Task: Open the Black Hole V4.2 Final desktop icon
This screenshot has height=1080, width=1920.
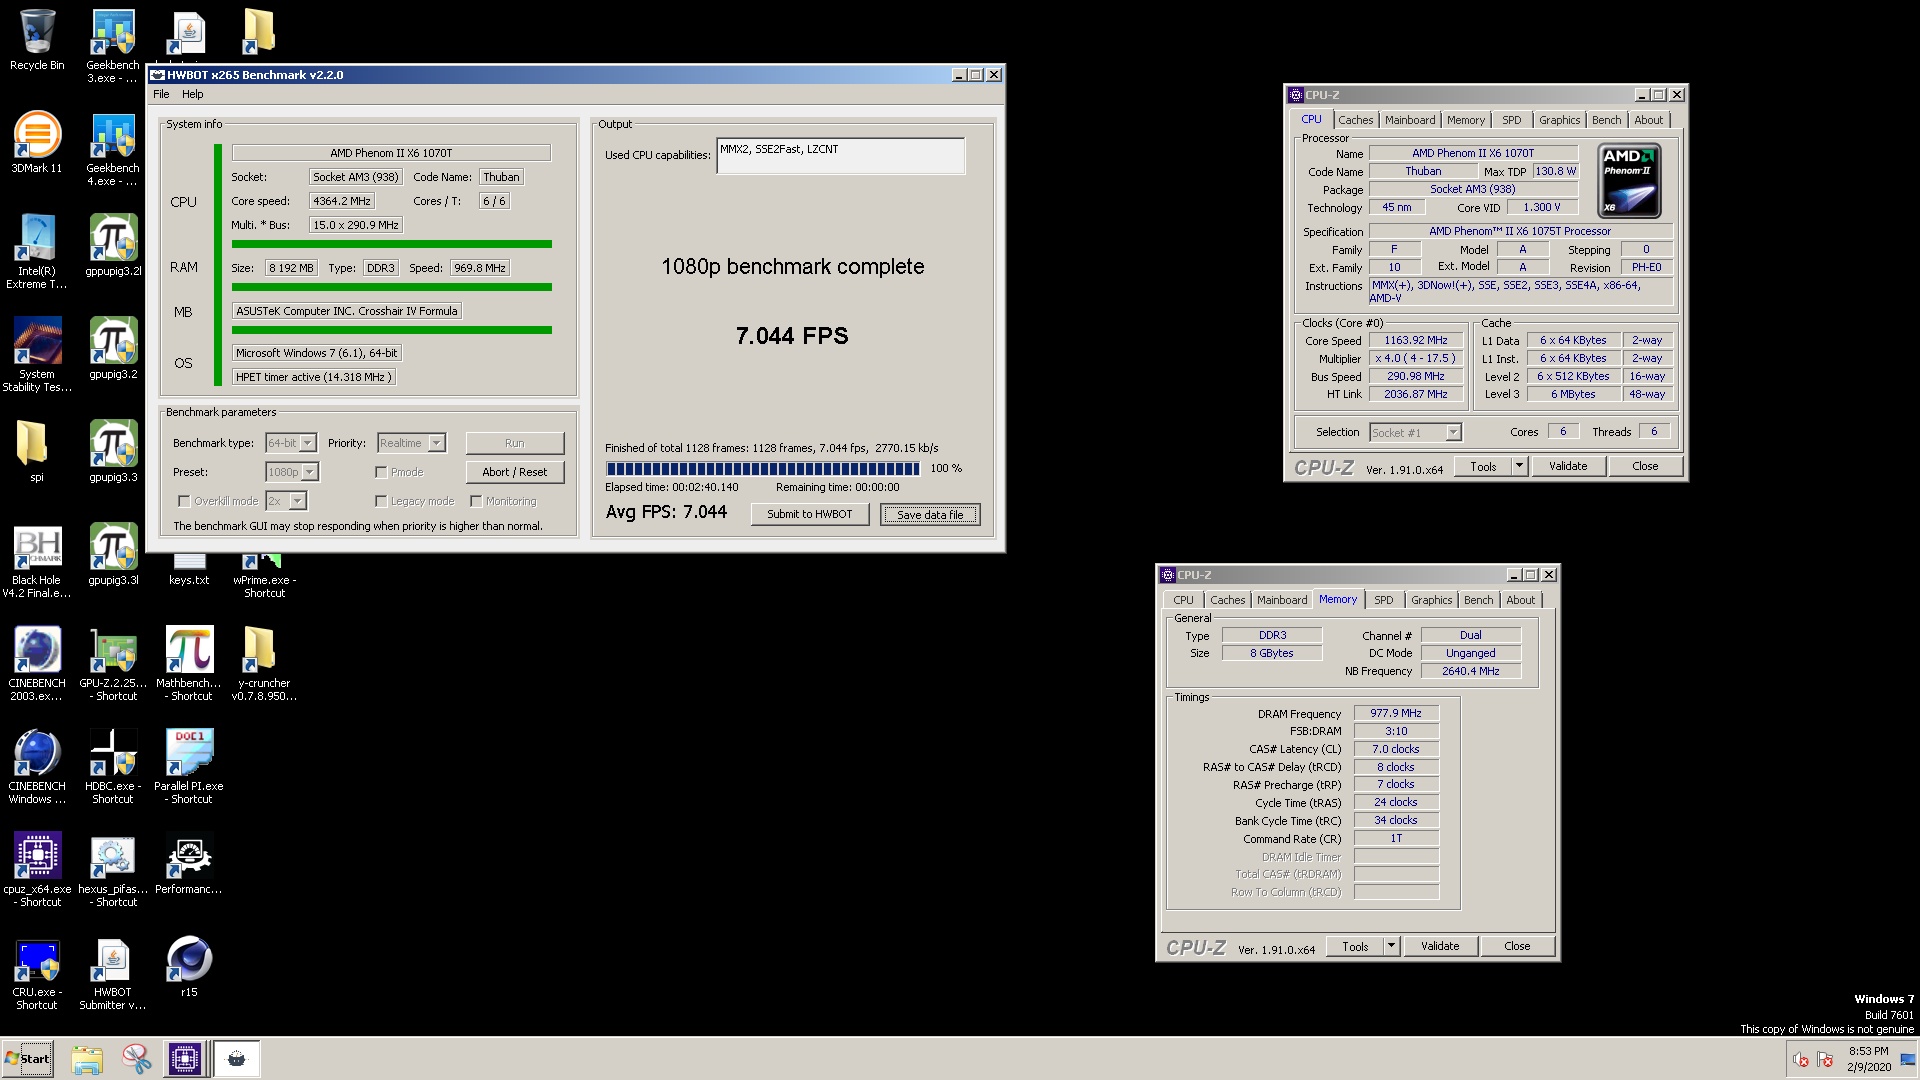Action: pyautogui.click(x=37, y=561)
